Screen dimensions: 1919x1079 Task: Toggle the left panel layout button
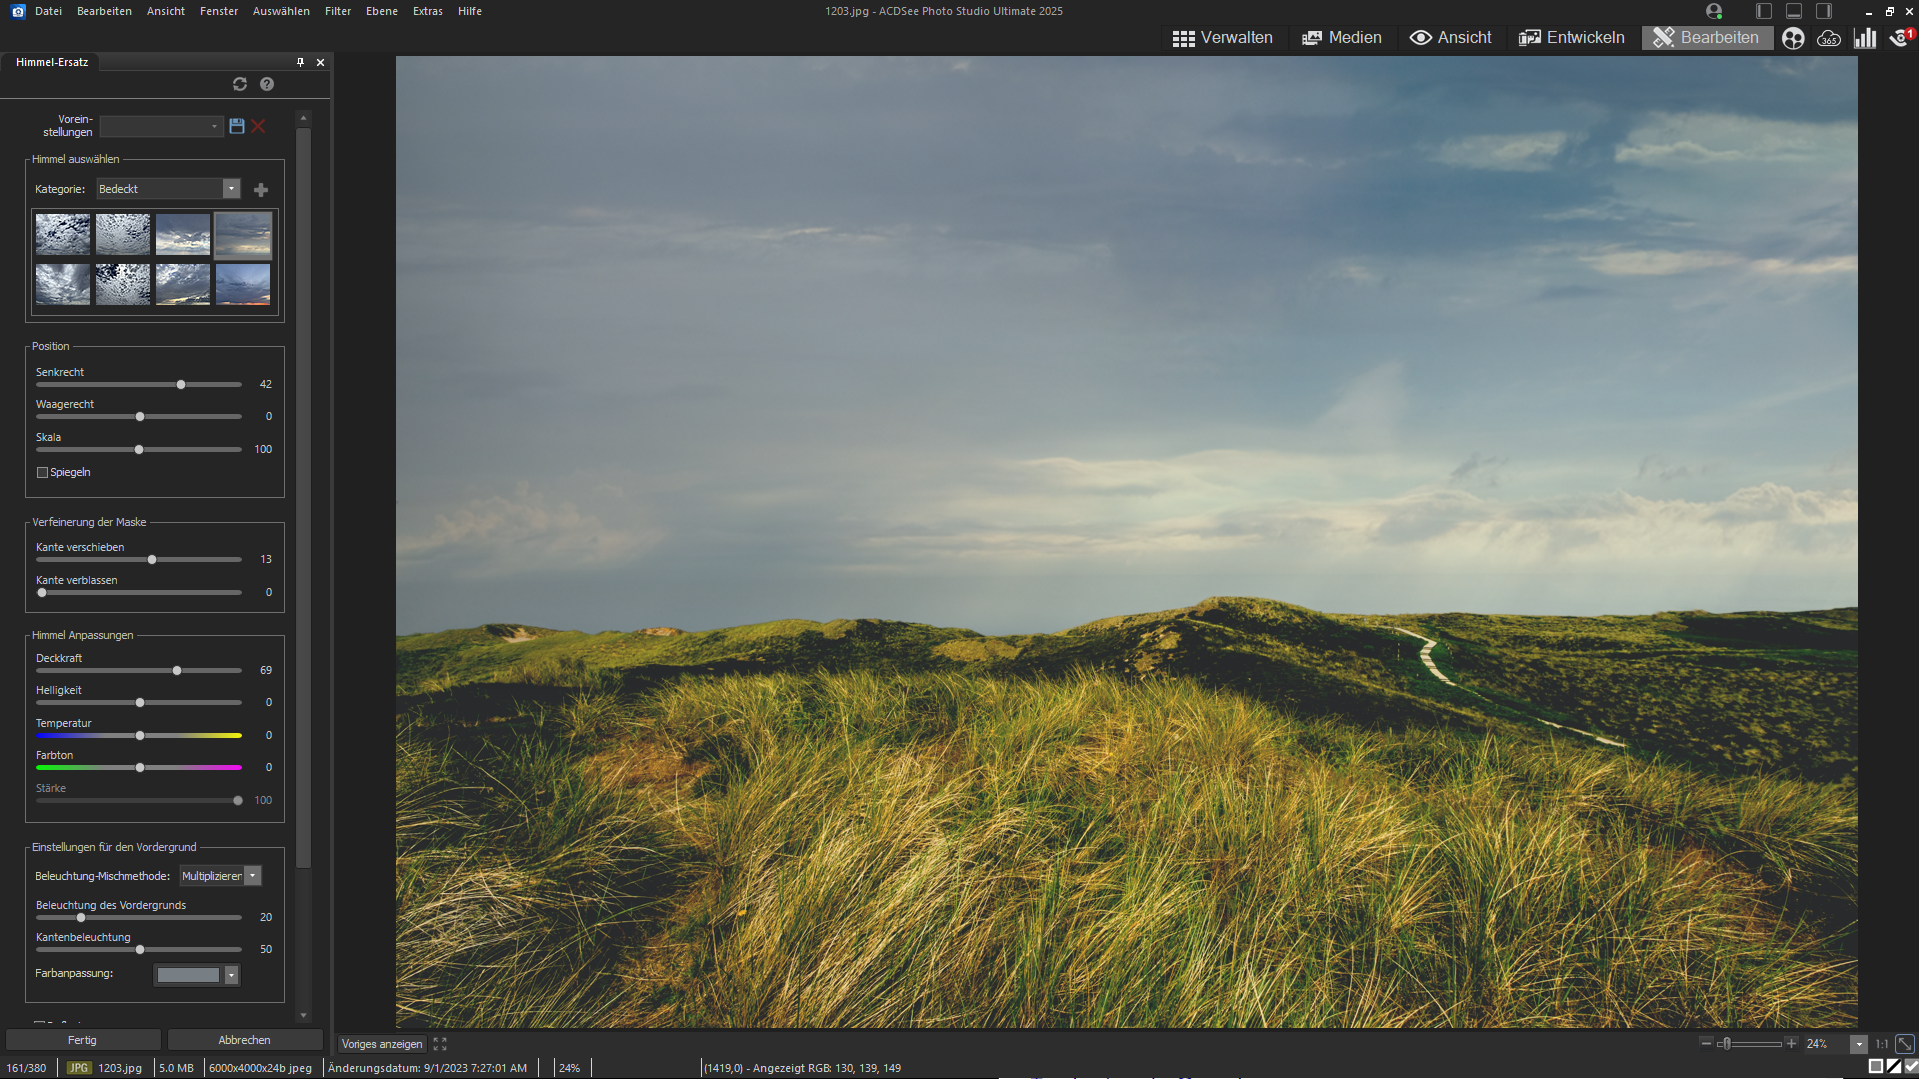click(1764, 11)
